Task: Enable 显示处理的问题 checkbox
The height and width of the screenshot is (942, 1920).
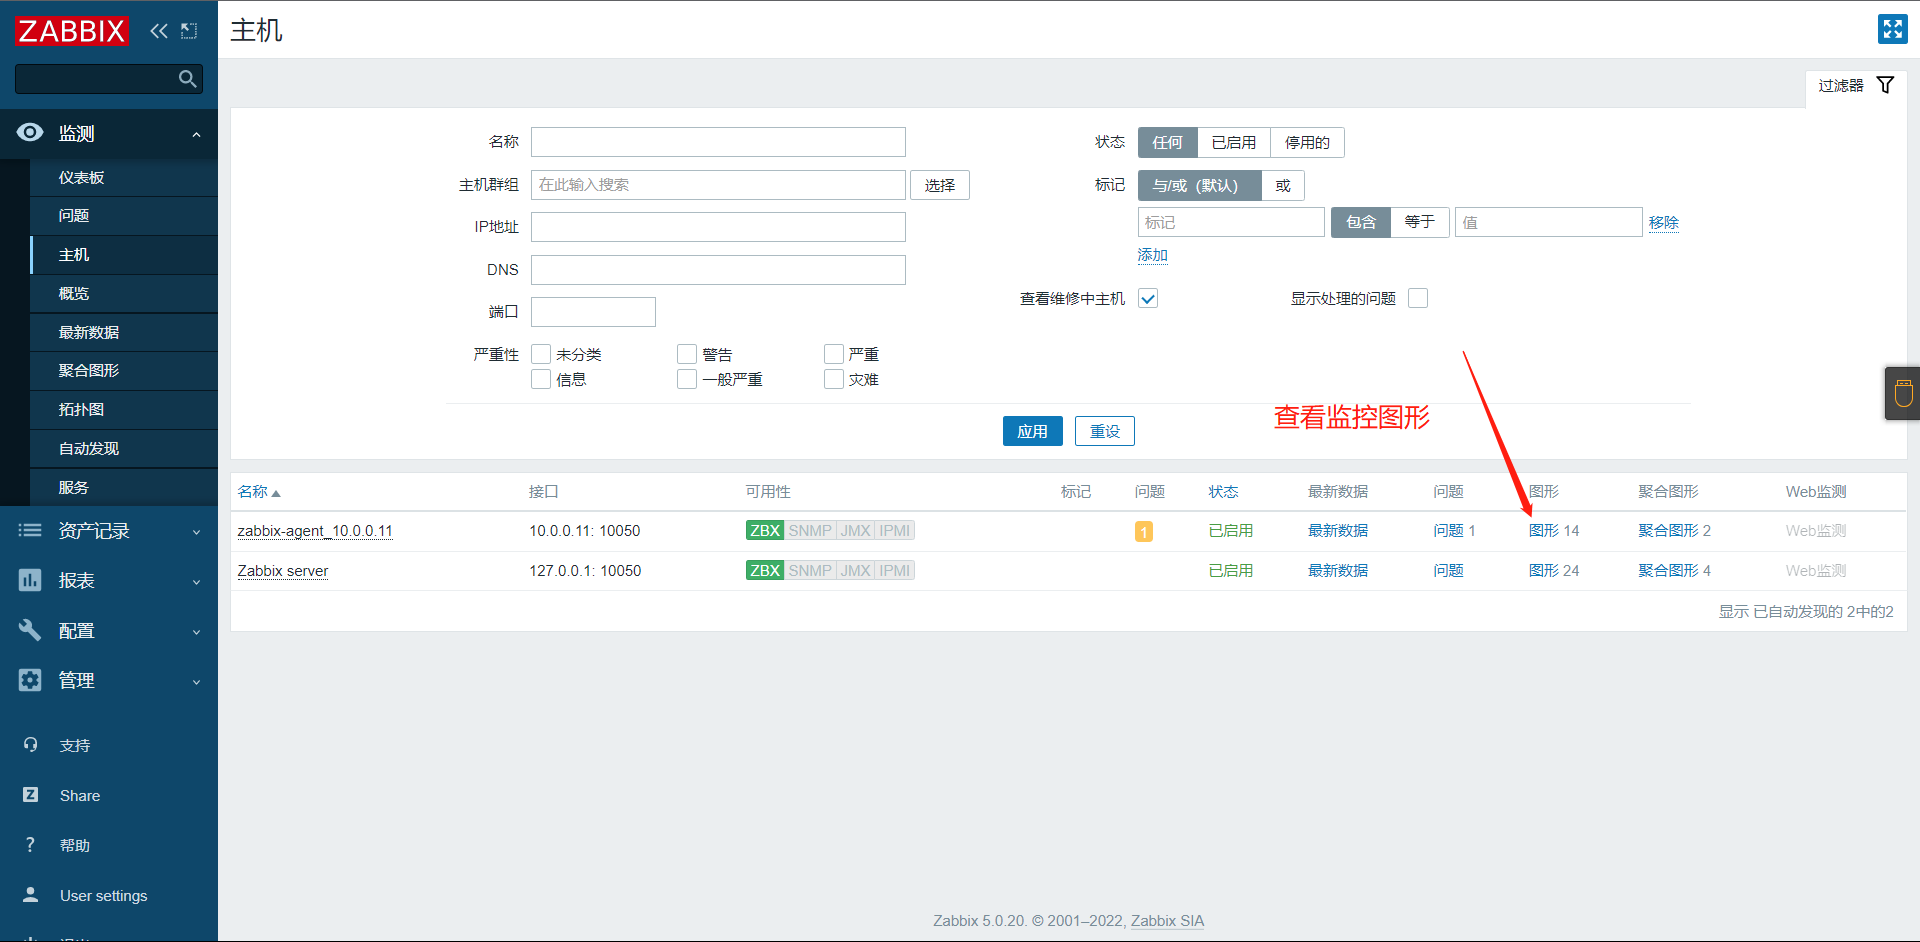Action: click(x=1418, y=298)
